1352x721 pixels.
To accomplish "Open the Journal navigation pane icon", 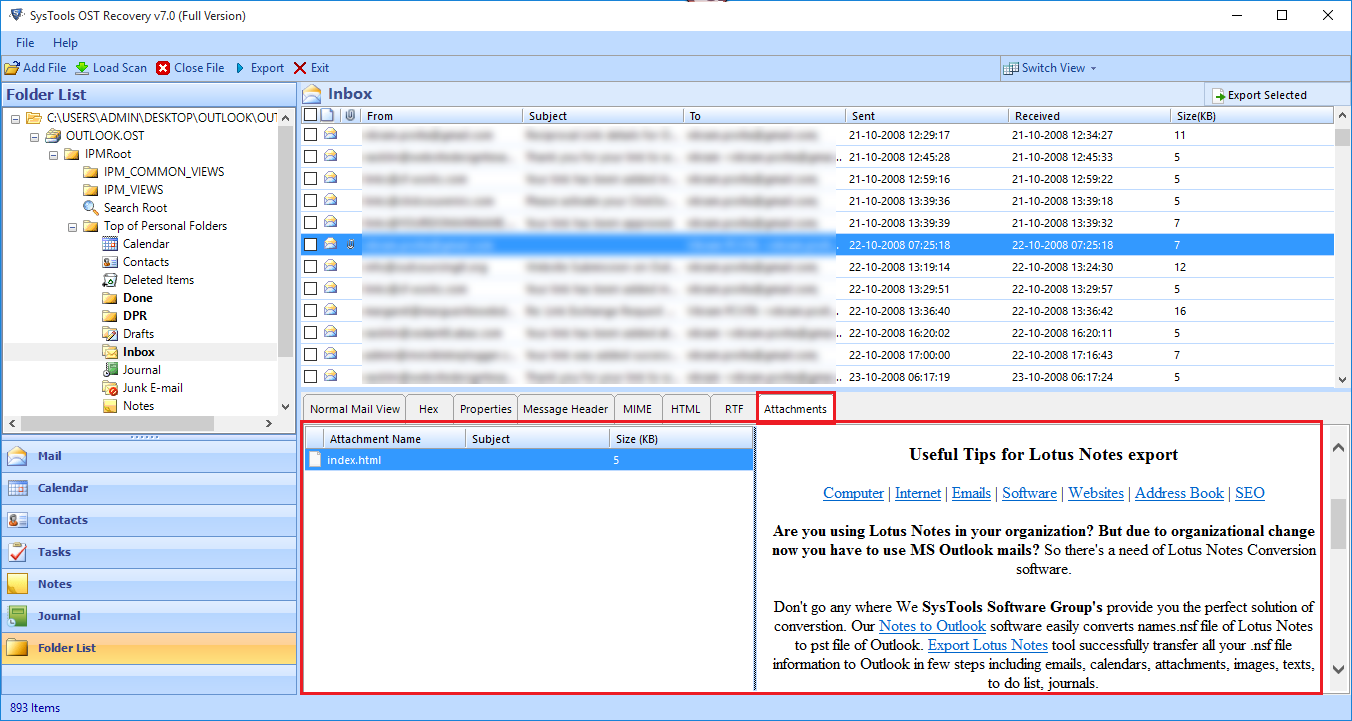I will (x=17, y=616).
